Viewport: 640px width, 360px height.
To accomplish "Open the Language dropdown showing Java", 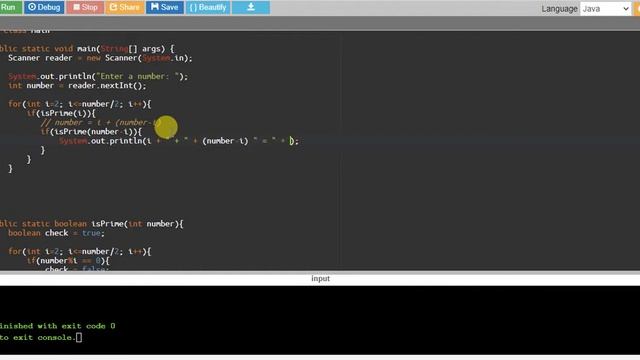I will pos(605,9).
